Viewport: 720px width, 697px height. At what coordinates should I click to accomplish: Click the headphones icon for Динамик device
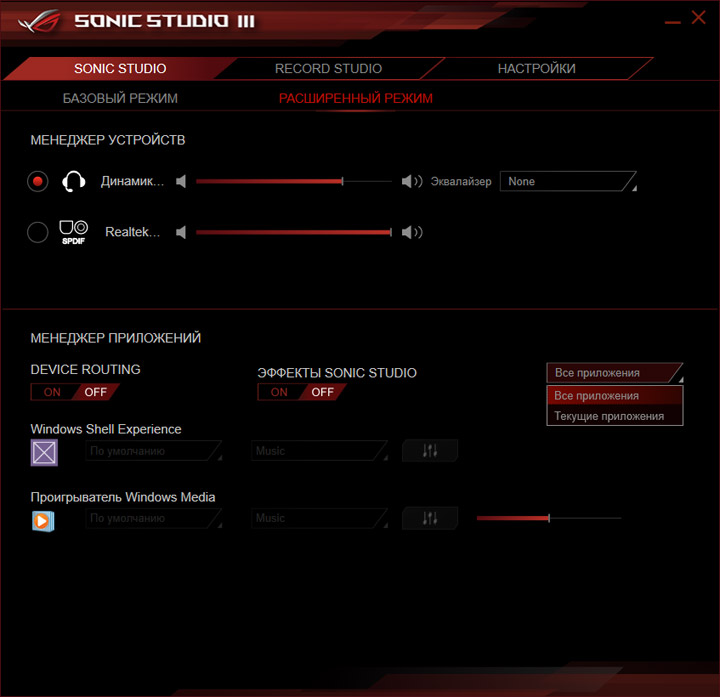click(73, 181)
